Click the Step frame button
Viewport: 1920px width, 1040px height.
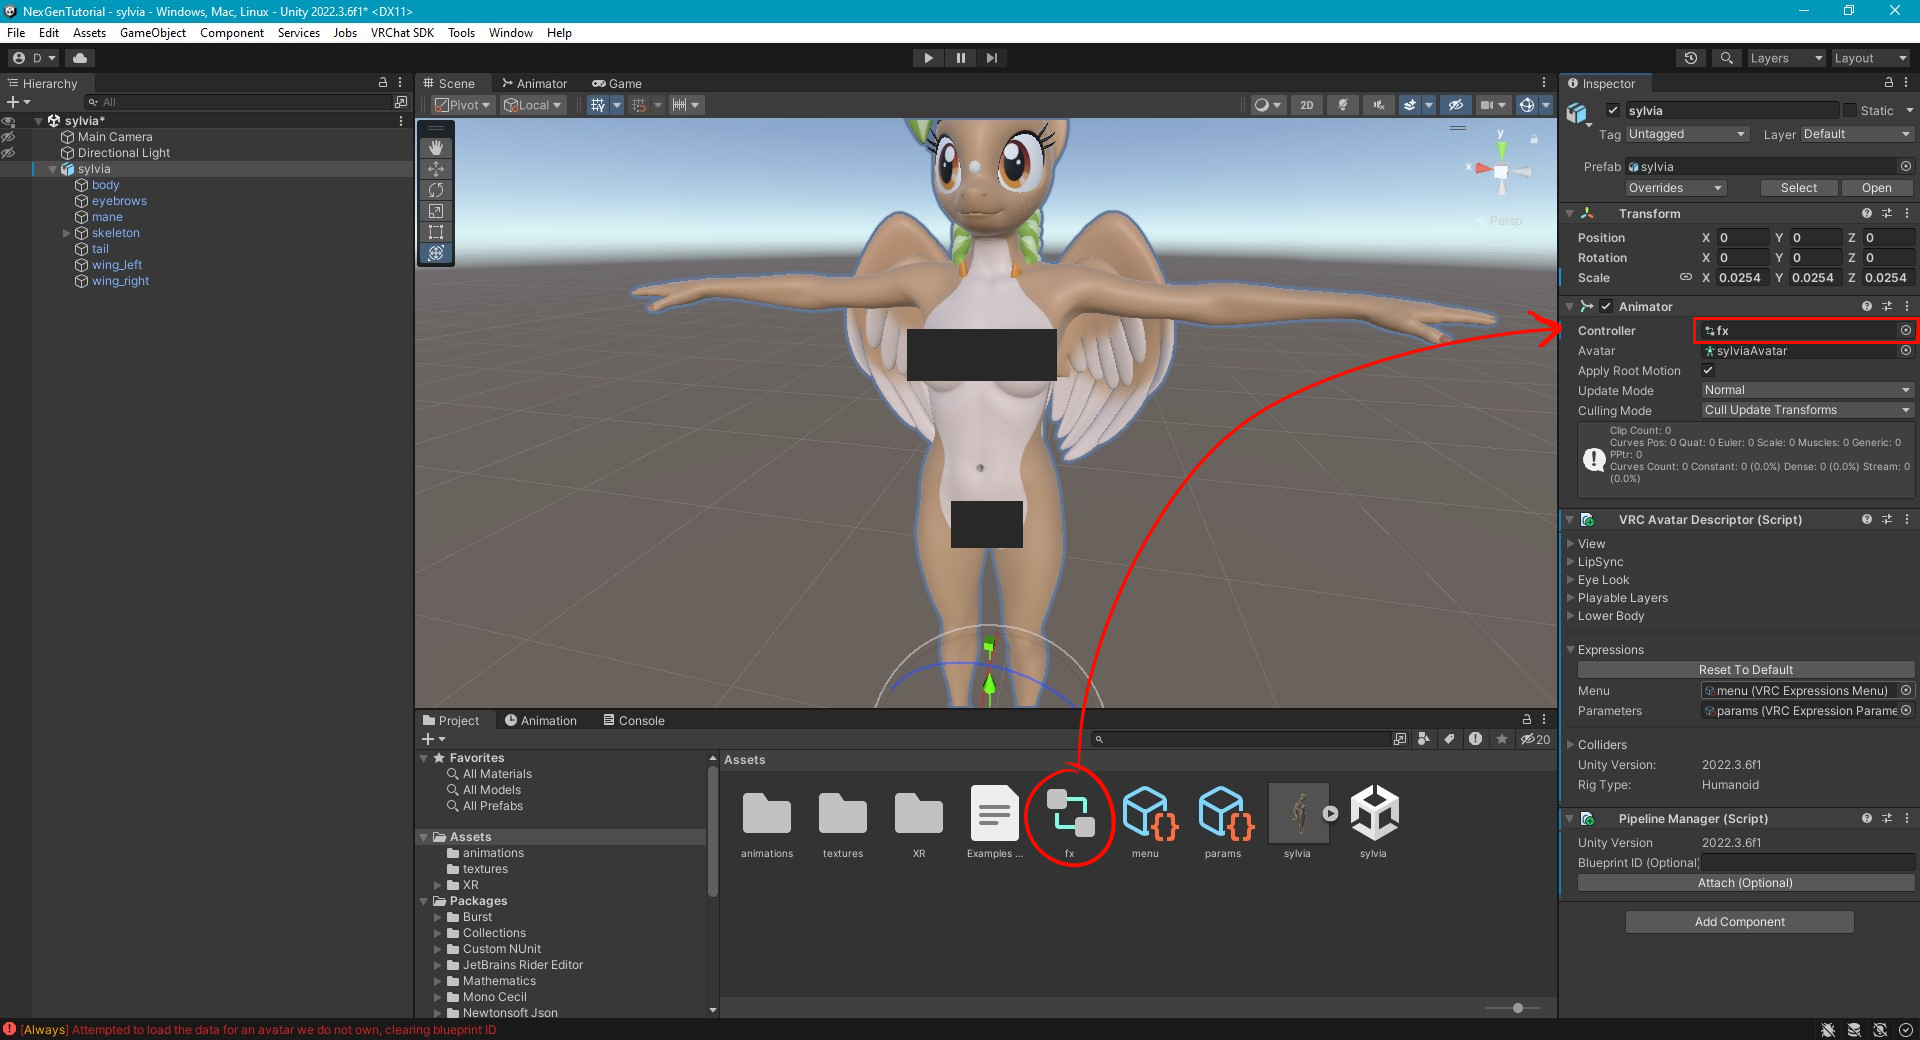click(992, 58)
